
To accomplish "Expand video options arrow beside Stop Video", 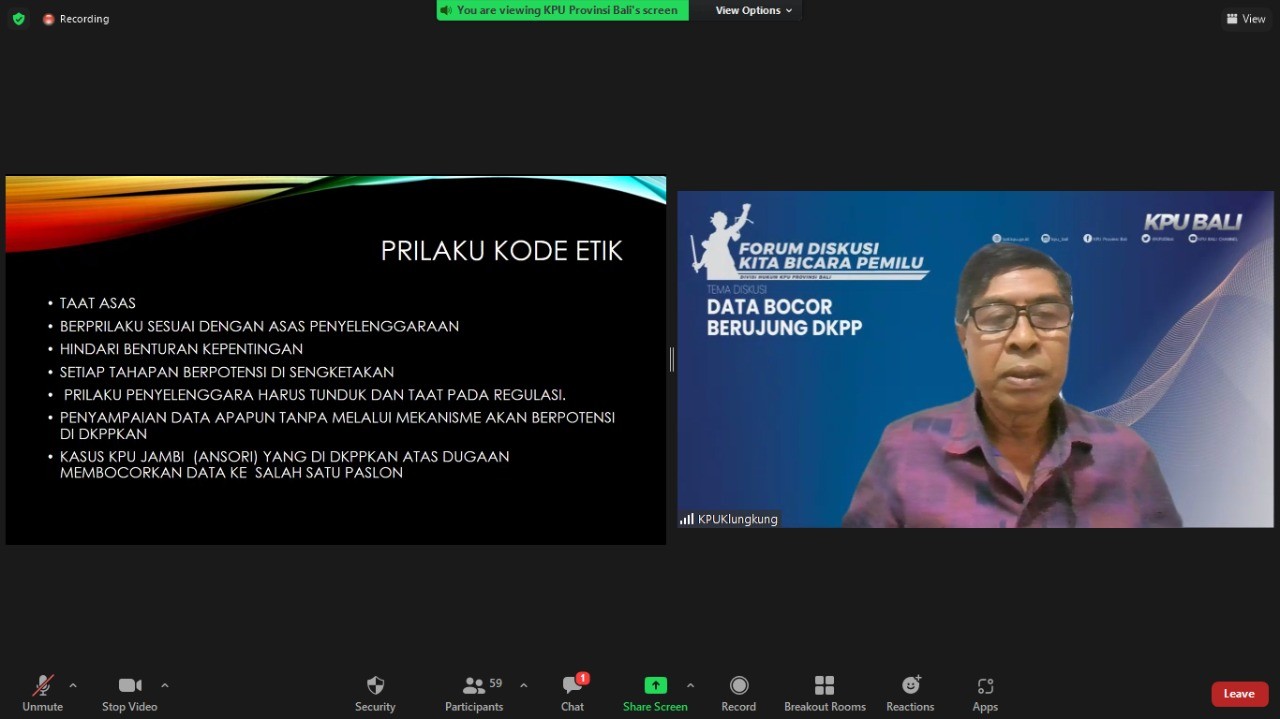I will (x=165, y=685).
